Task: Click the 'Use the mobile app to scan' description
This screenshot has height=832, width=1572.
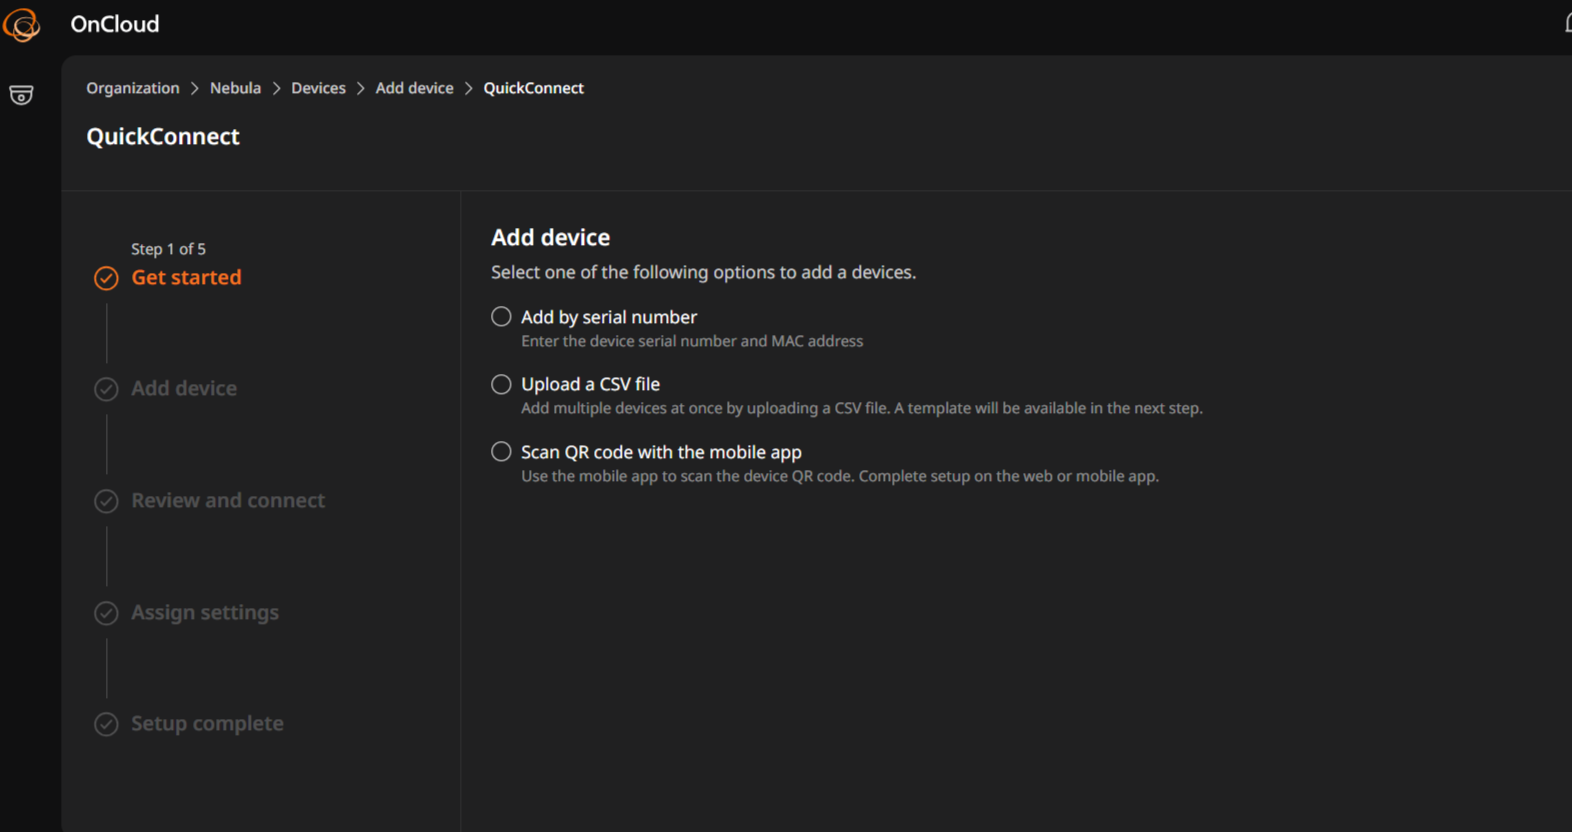Action: point(840,476)
